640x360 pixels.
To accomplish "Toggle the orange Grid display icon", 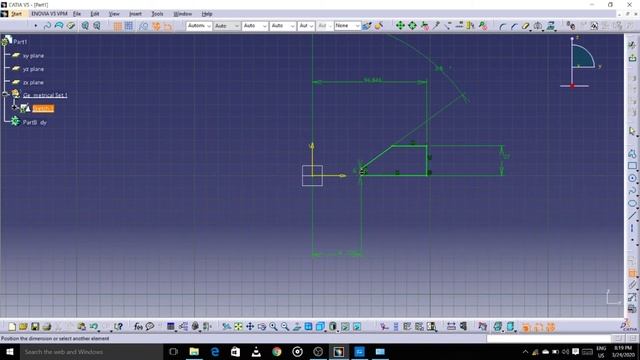I will point(118,26).
